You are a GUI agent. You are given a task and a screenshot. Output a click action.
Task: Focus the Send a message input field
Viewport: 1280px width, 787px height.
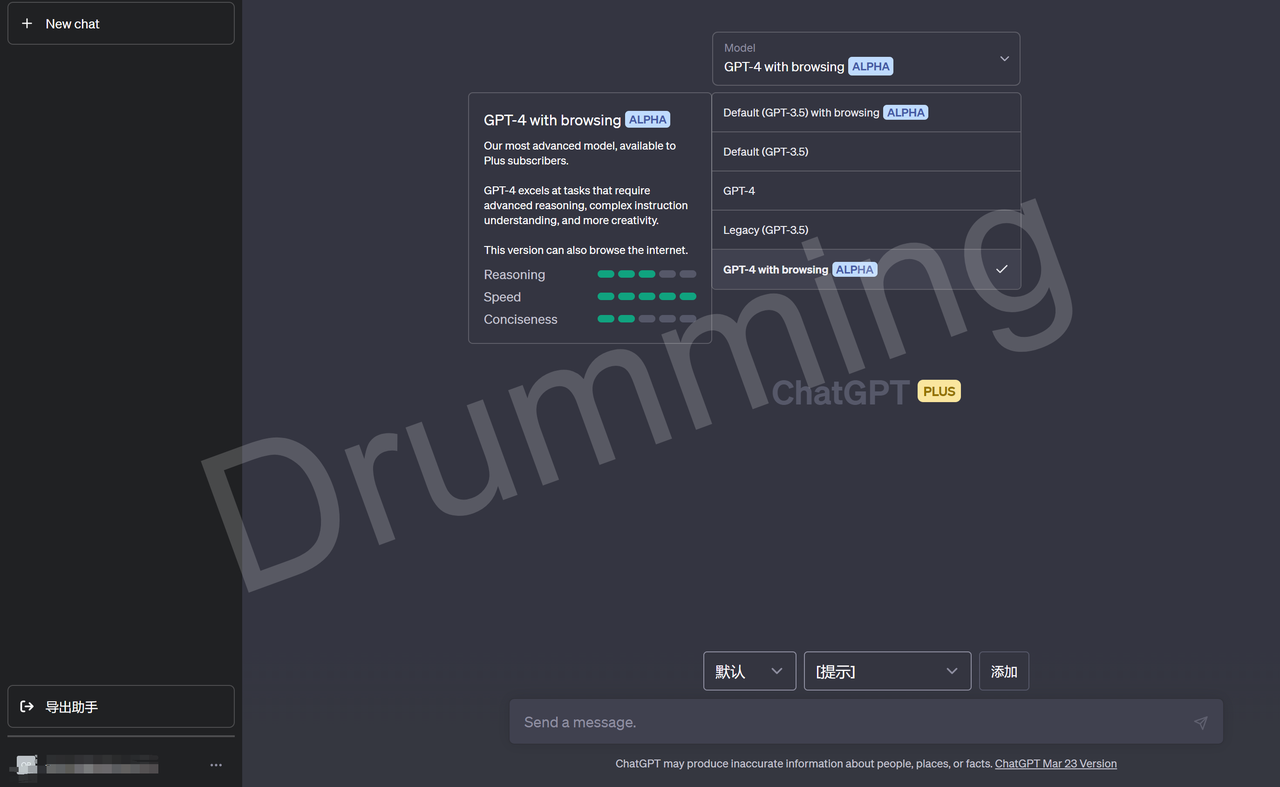850,722
